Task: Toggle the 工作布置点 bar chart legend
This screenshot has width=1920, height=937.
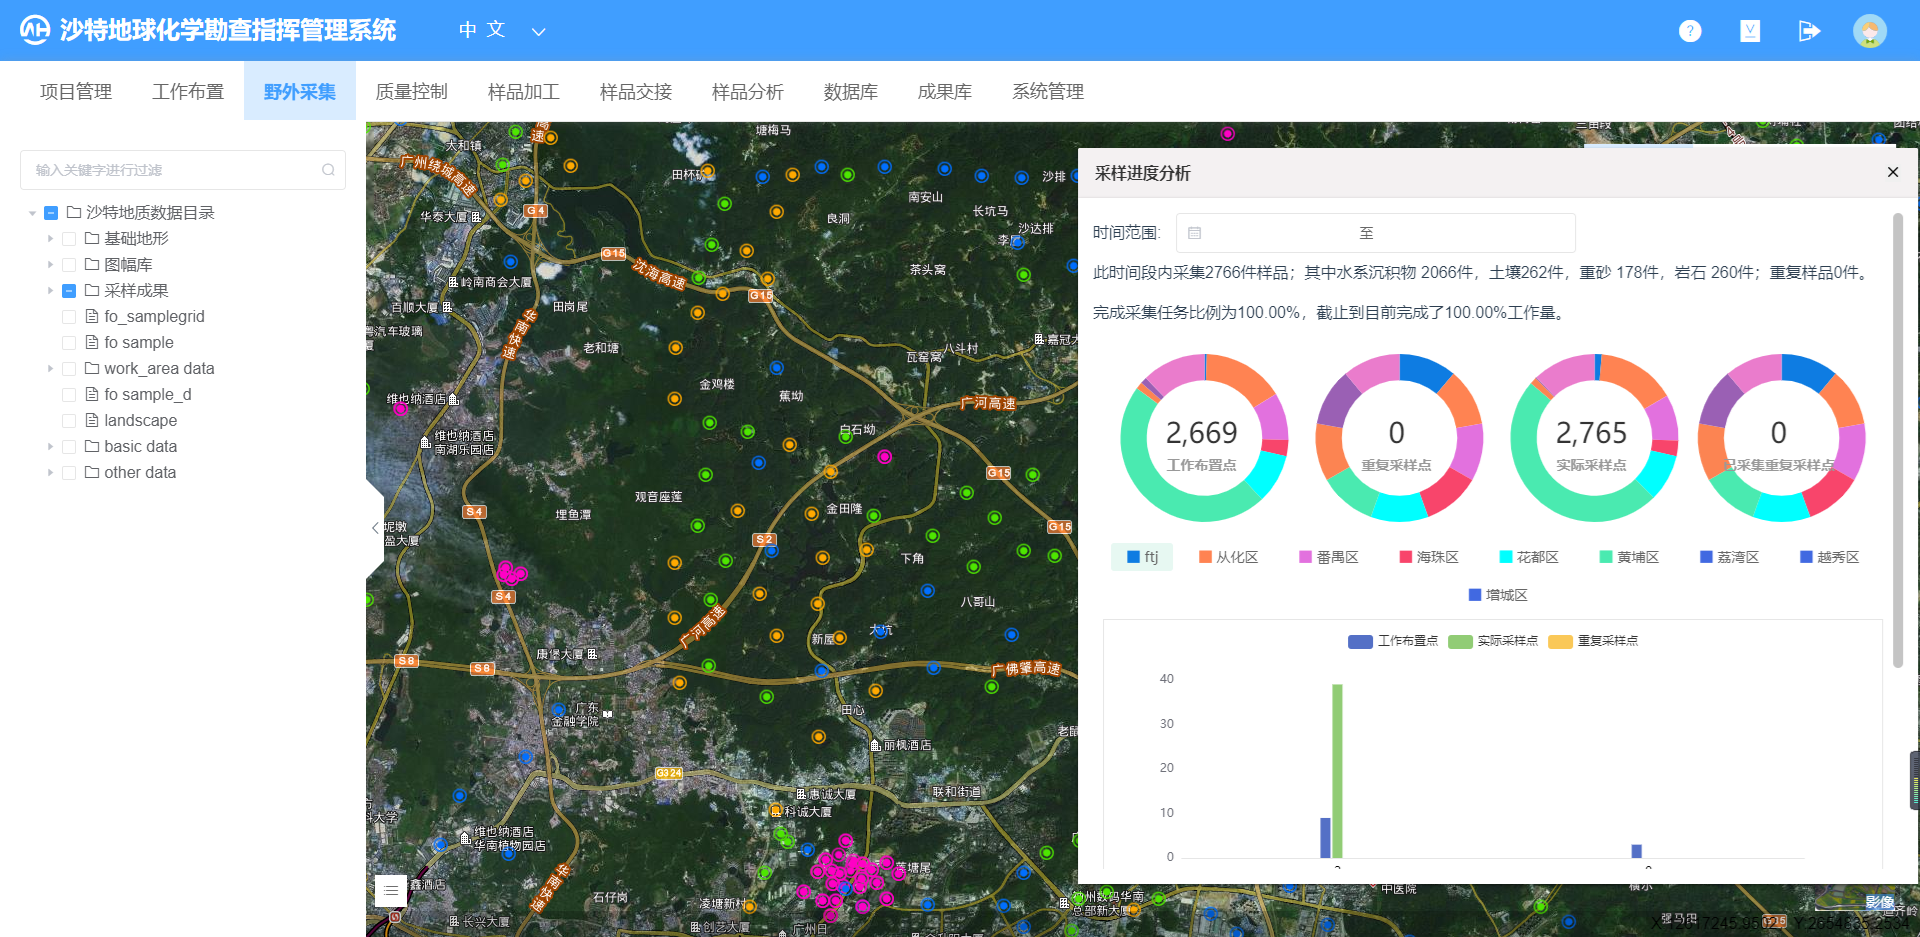Action: click(1392, 641)
